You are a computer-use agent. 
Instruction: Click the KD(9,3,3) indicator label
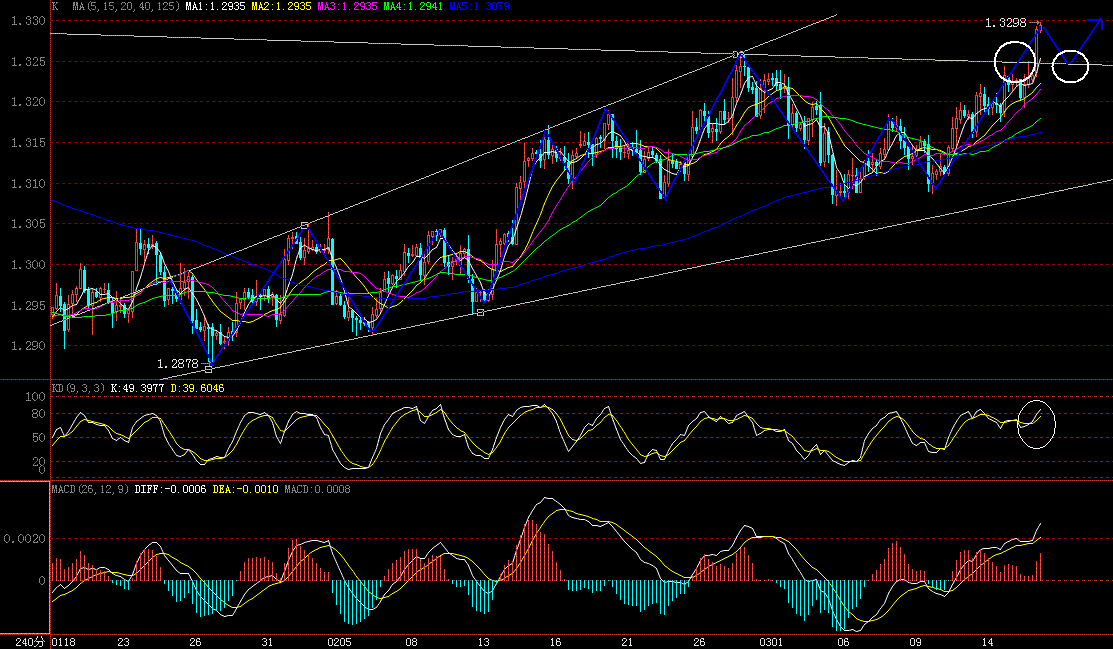coord(78,388)
